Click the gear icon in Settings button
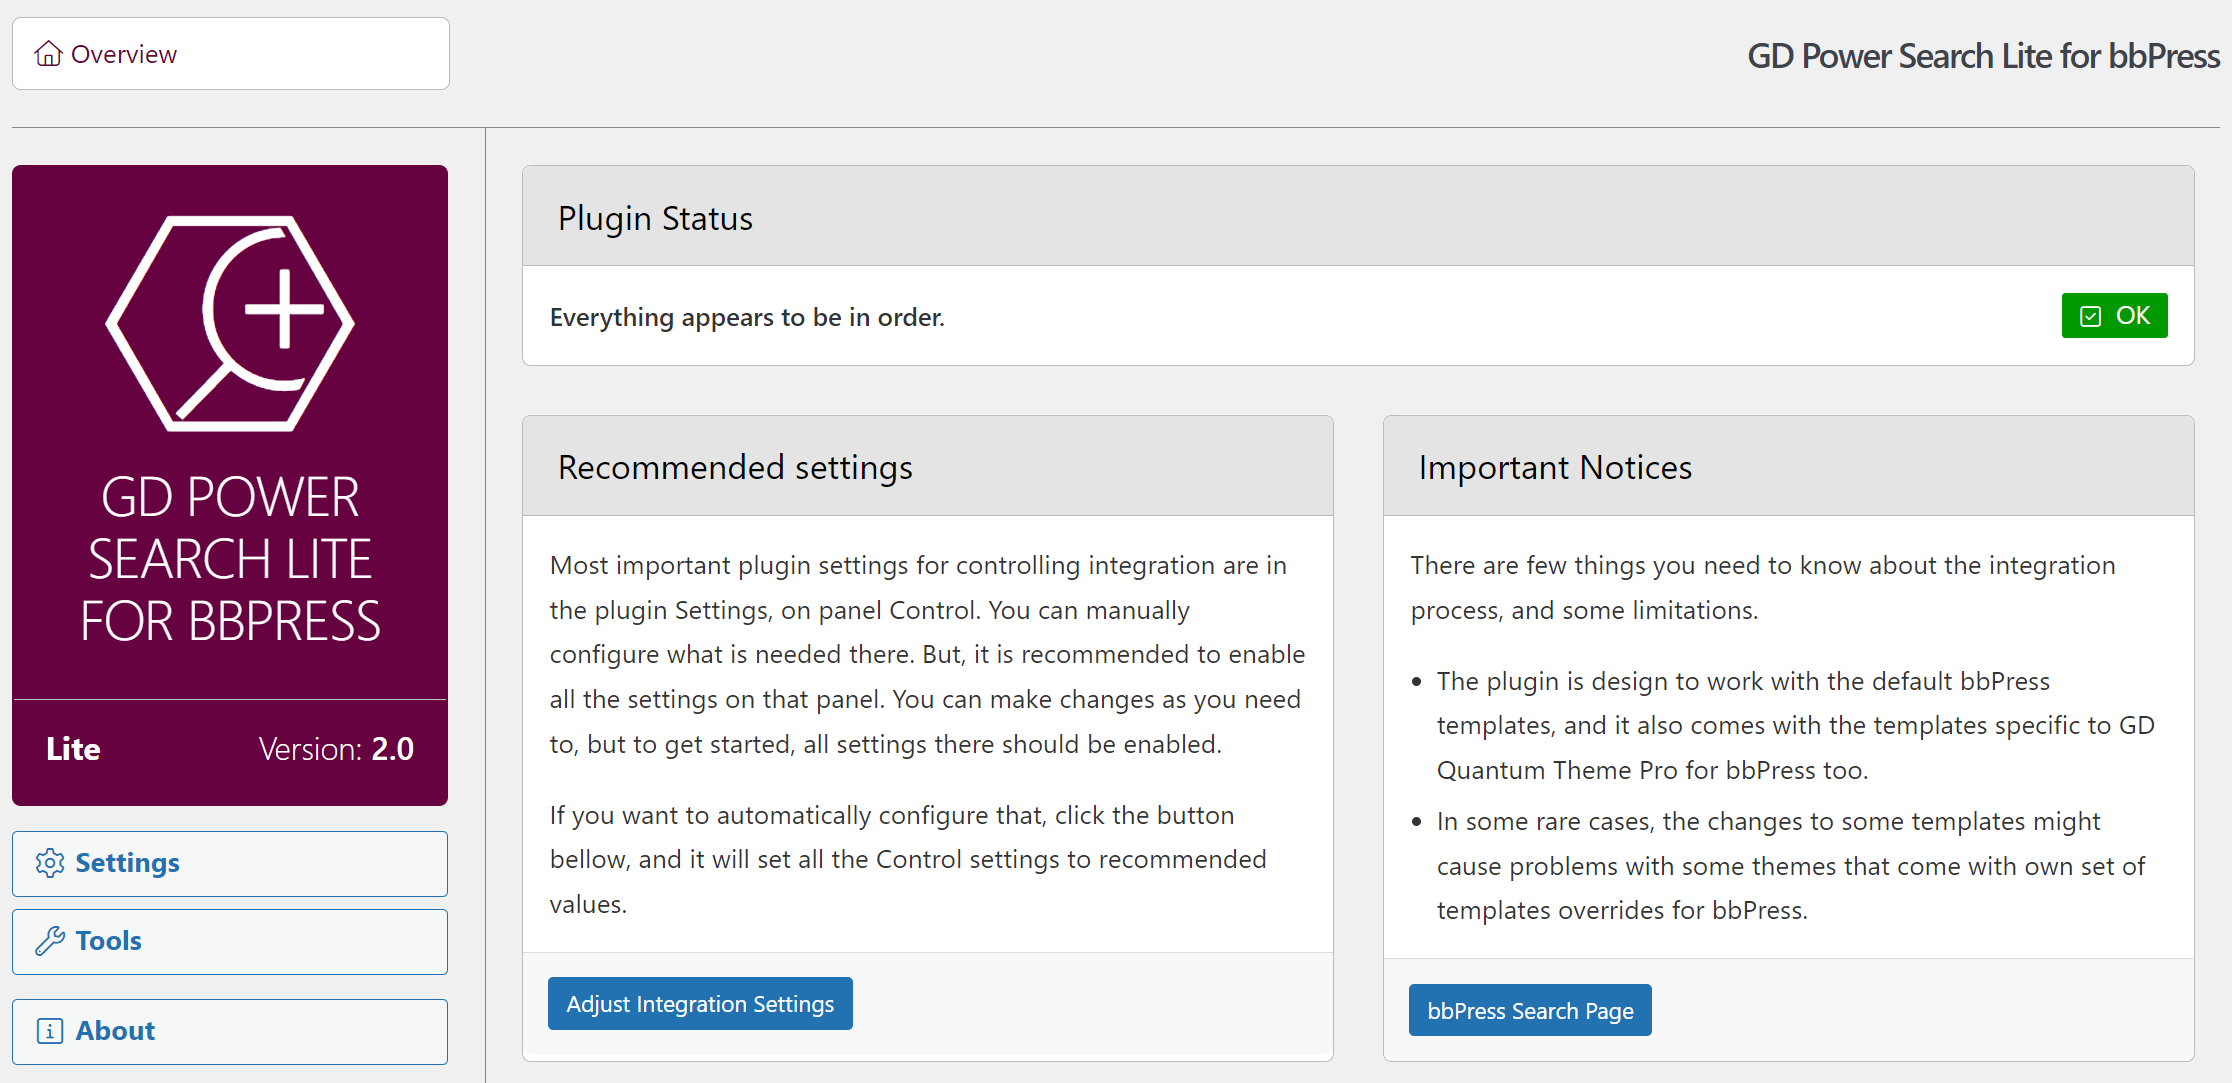Screen dimensions: 2232x1083 point(50,863)
